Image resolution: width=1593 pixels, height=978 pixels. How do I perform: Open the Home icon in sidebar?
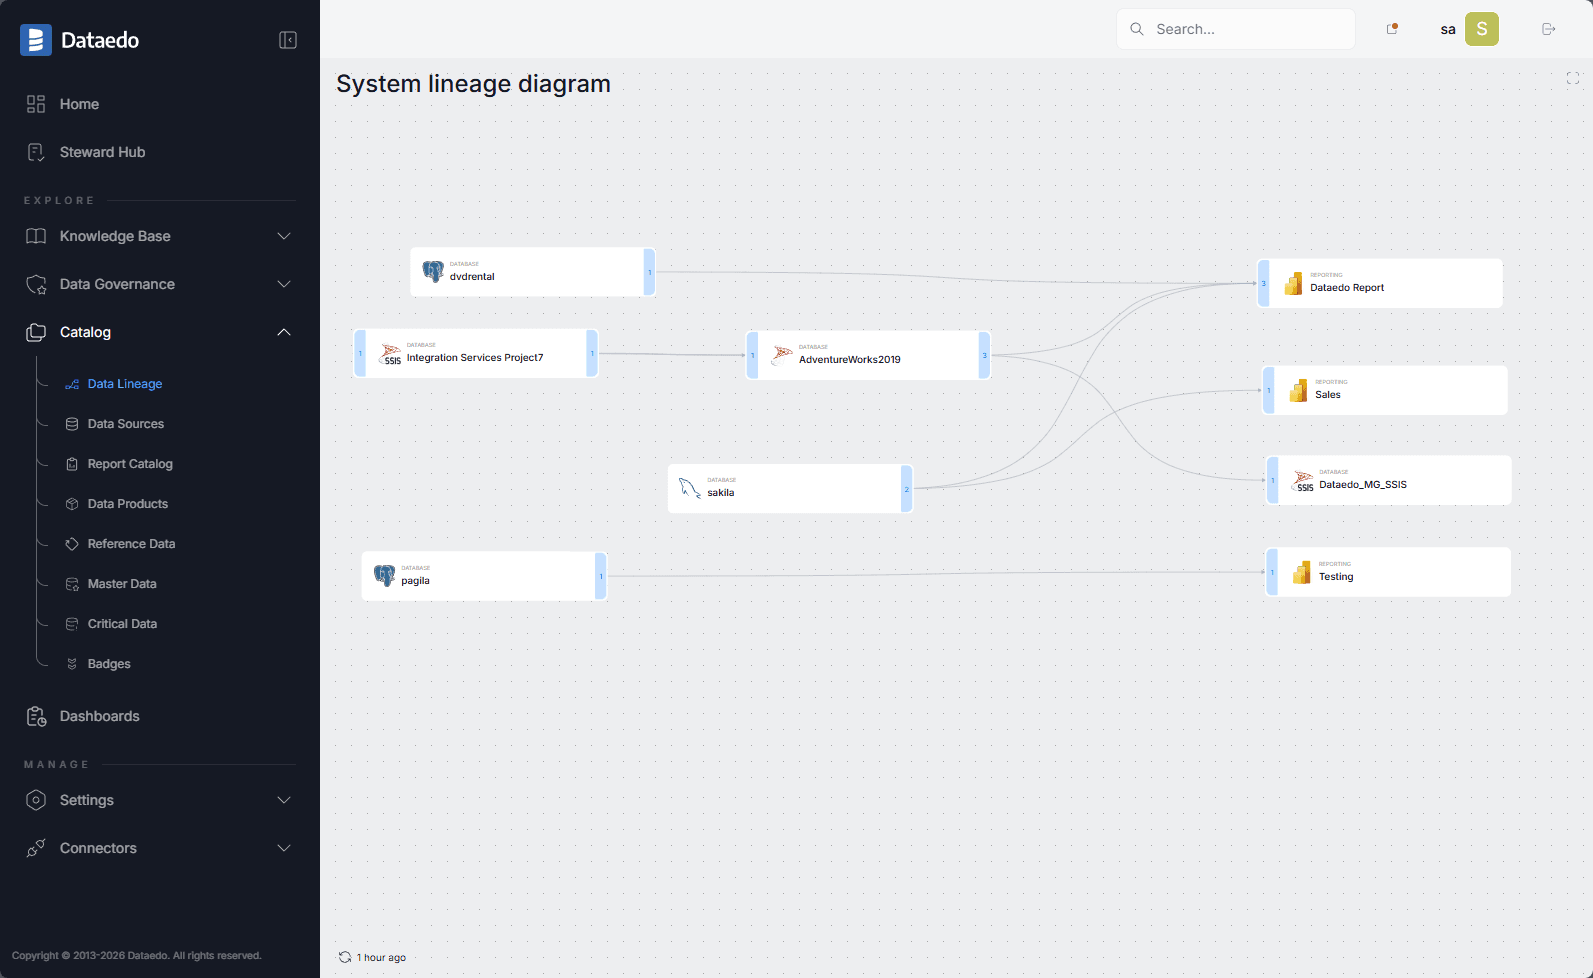tap(36, 104)
